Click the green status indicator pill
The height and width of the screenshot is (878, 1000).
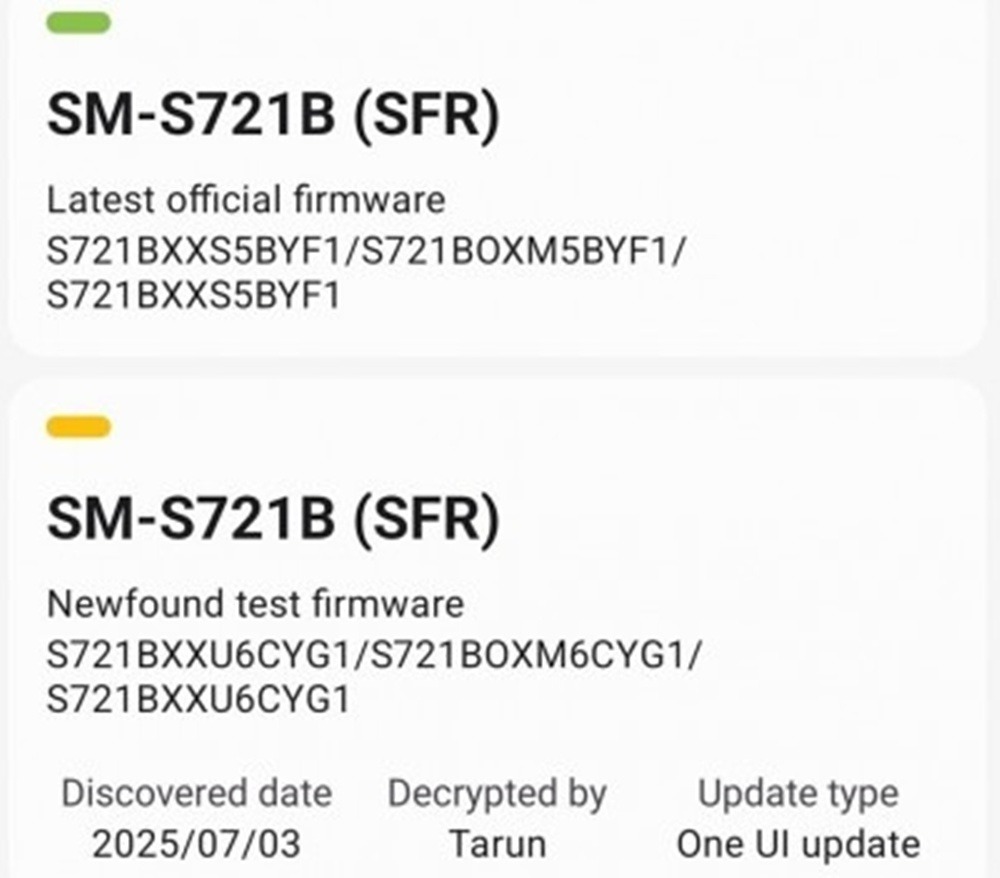[x=78, y=23]
